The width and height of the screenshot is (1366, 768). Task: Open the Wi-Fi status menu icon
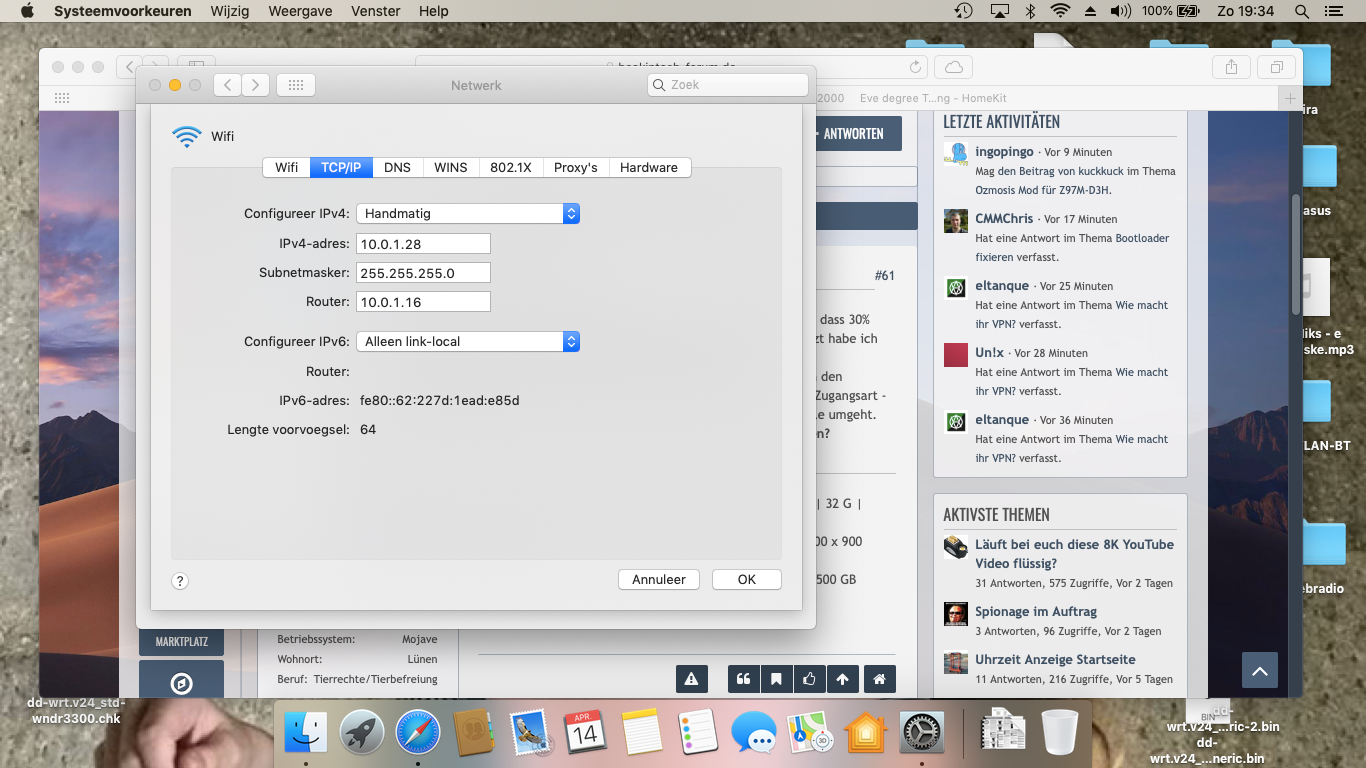click(x=1060, y=11)
